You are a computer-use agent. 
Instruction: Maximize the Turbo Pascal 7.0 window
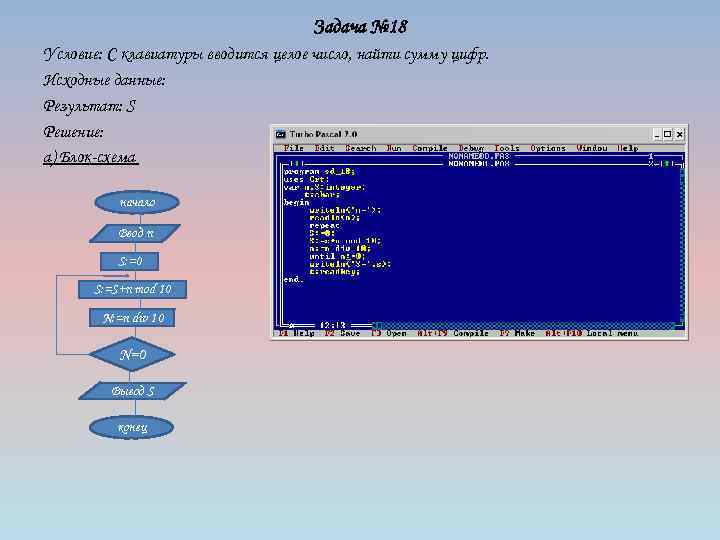[x=668, y=134]
